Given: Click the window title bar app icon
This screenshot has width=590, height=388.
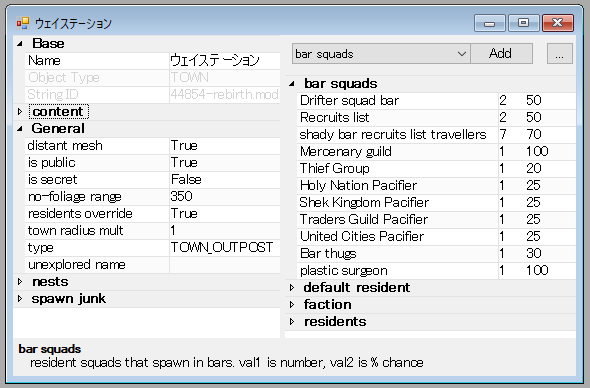Looking at the screenshot, I should (x=23, y=23).
